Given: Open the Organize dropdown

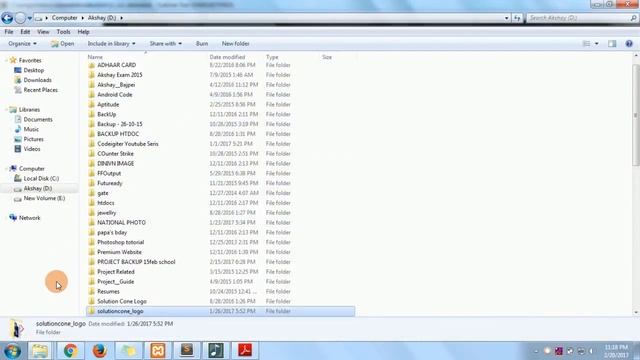Looking at the screenshot, I should (22, 44).
